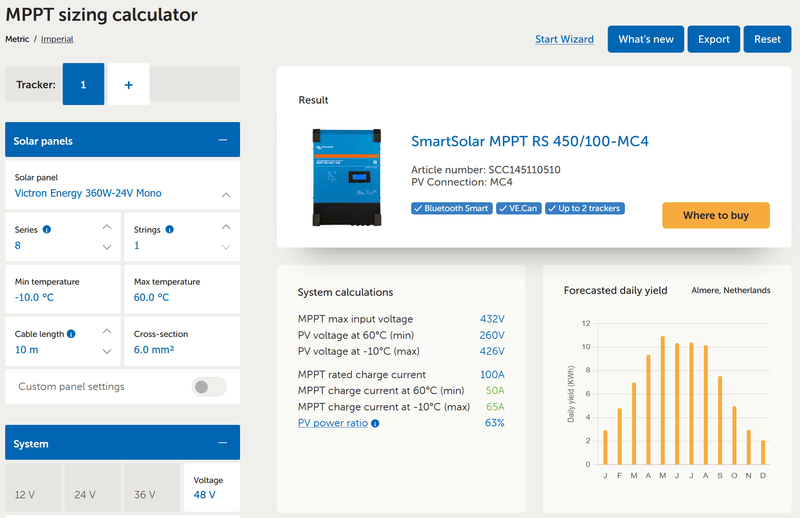The width and height of the screenshot is (800, 518).
Task: Click the Start Wizard link
Action: coord(564,39)
